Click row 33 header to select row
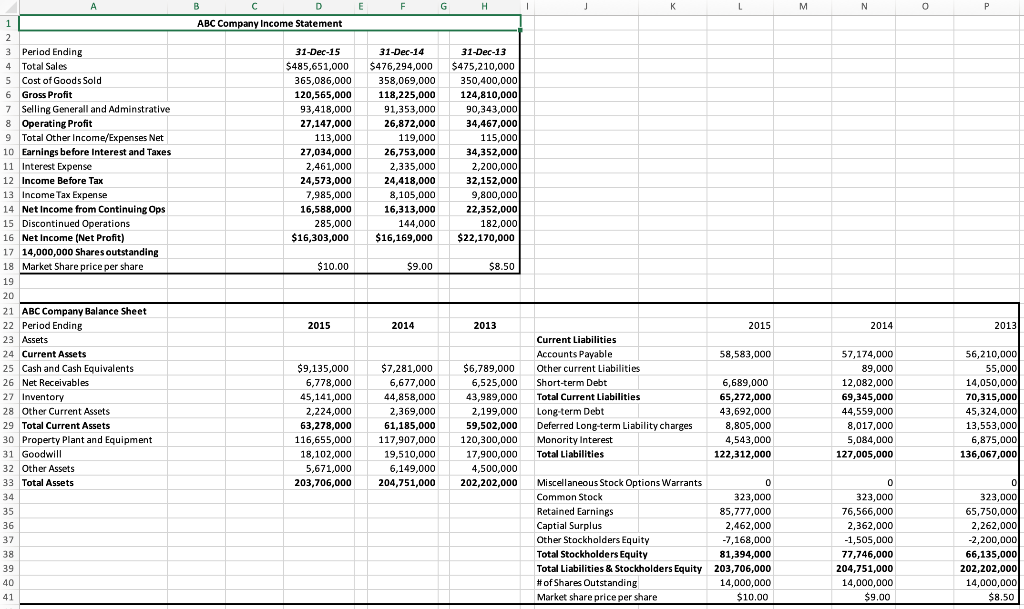Viewport: 1024px width, 609px height. tap(7, 483)
